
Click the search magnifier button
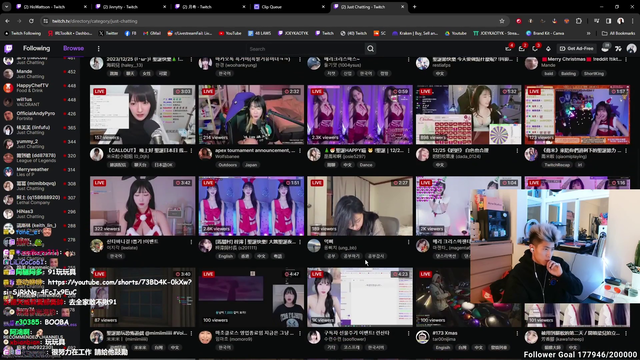[370, 49]
